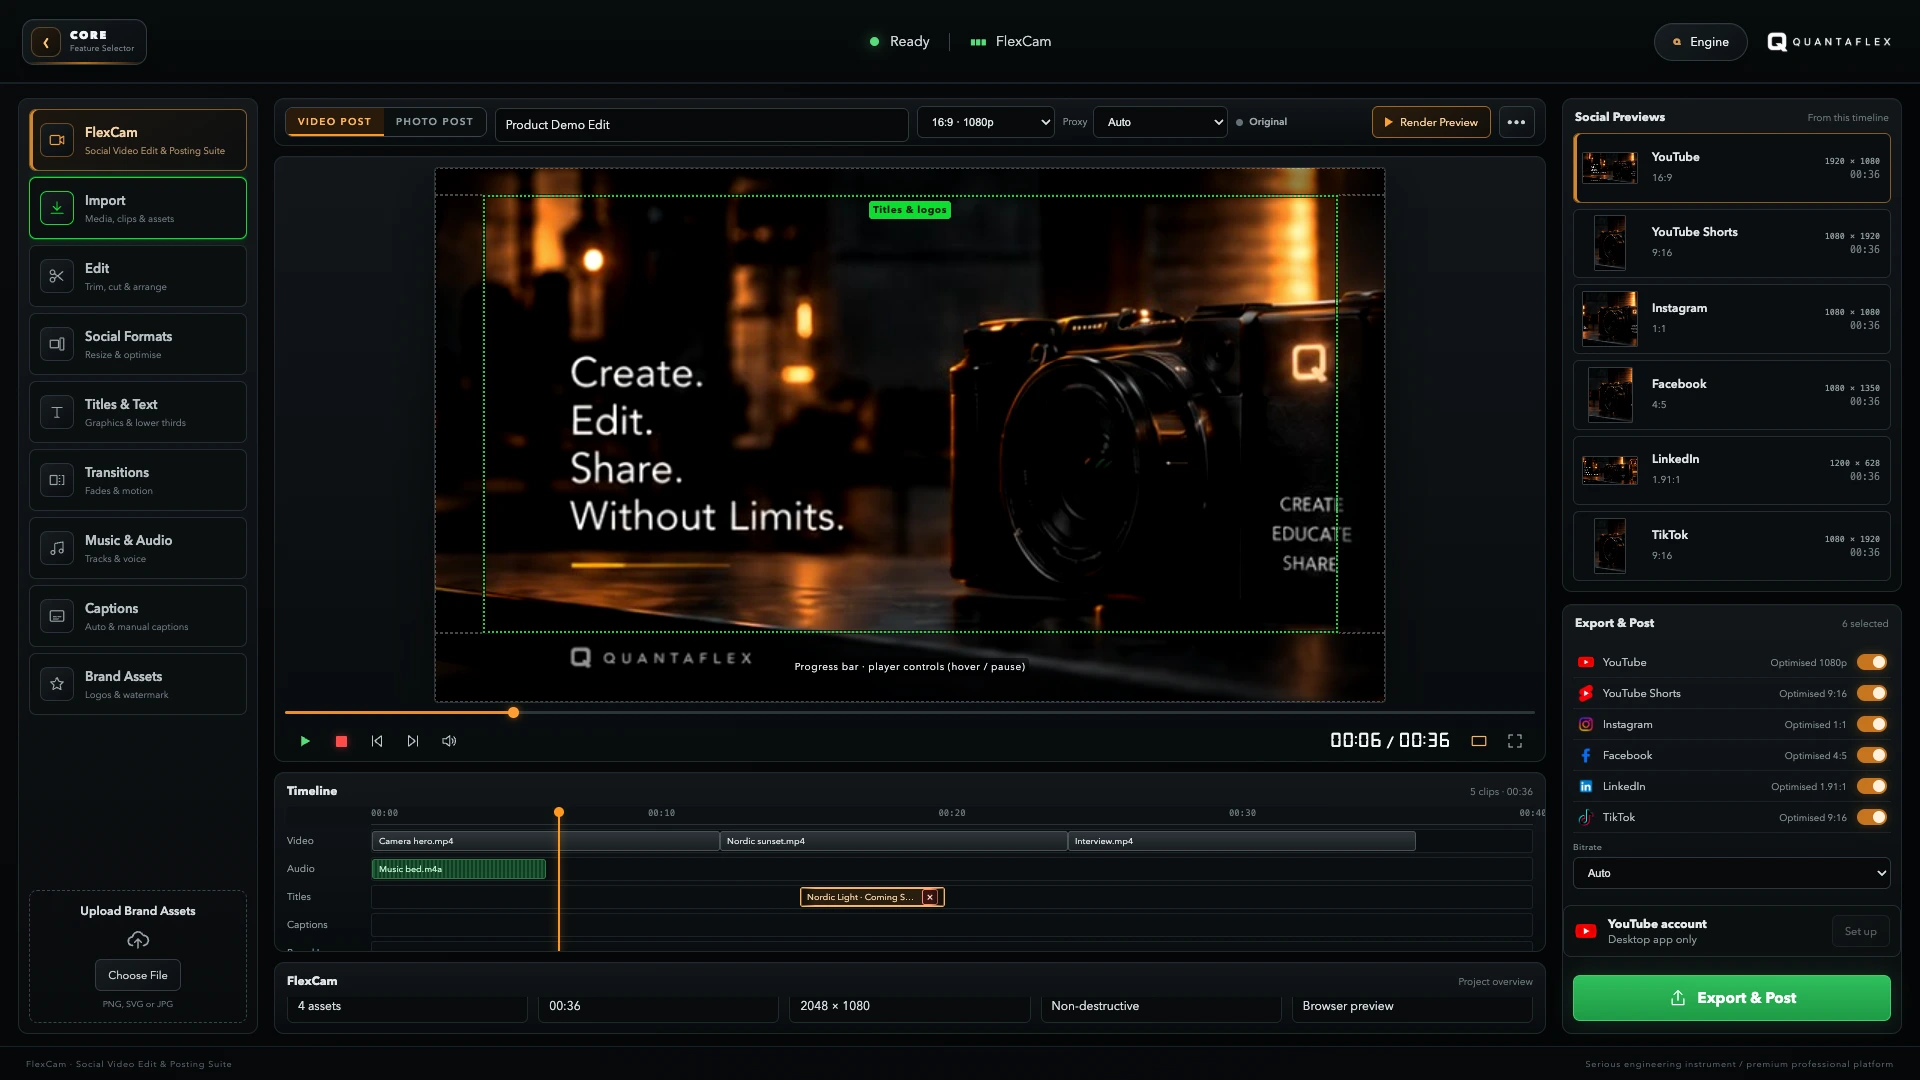Select the Camera hero.mp4 video clip
The height and width of the screenshot is (1080, 1920).
[545, 841]
